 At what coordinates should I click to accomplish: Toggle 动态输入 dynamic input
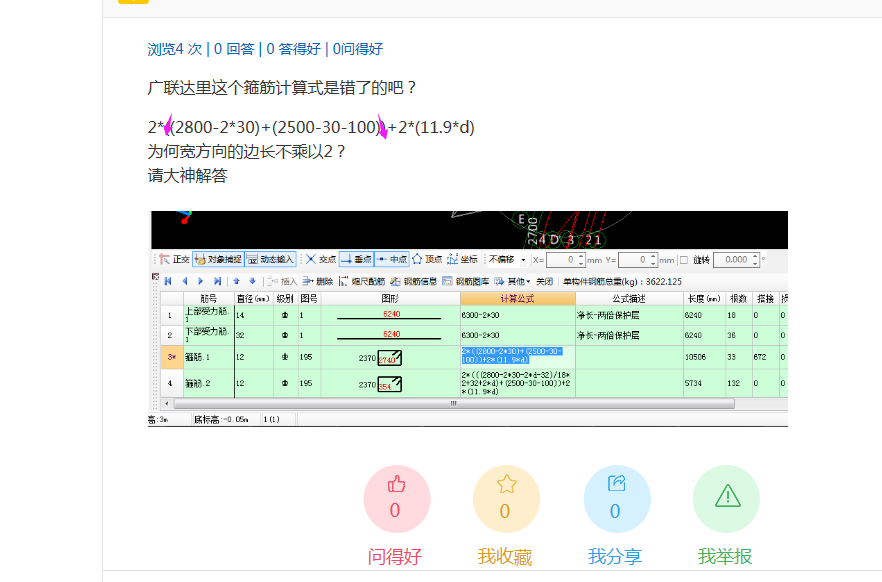point(270,259)
